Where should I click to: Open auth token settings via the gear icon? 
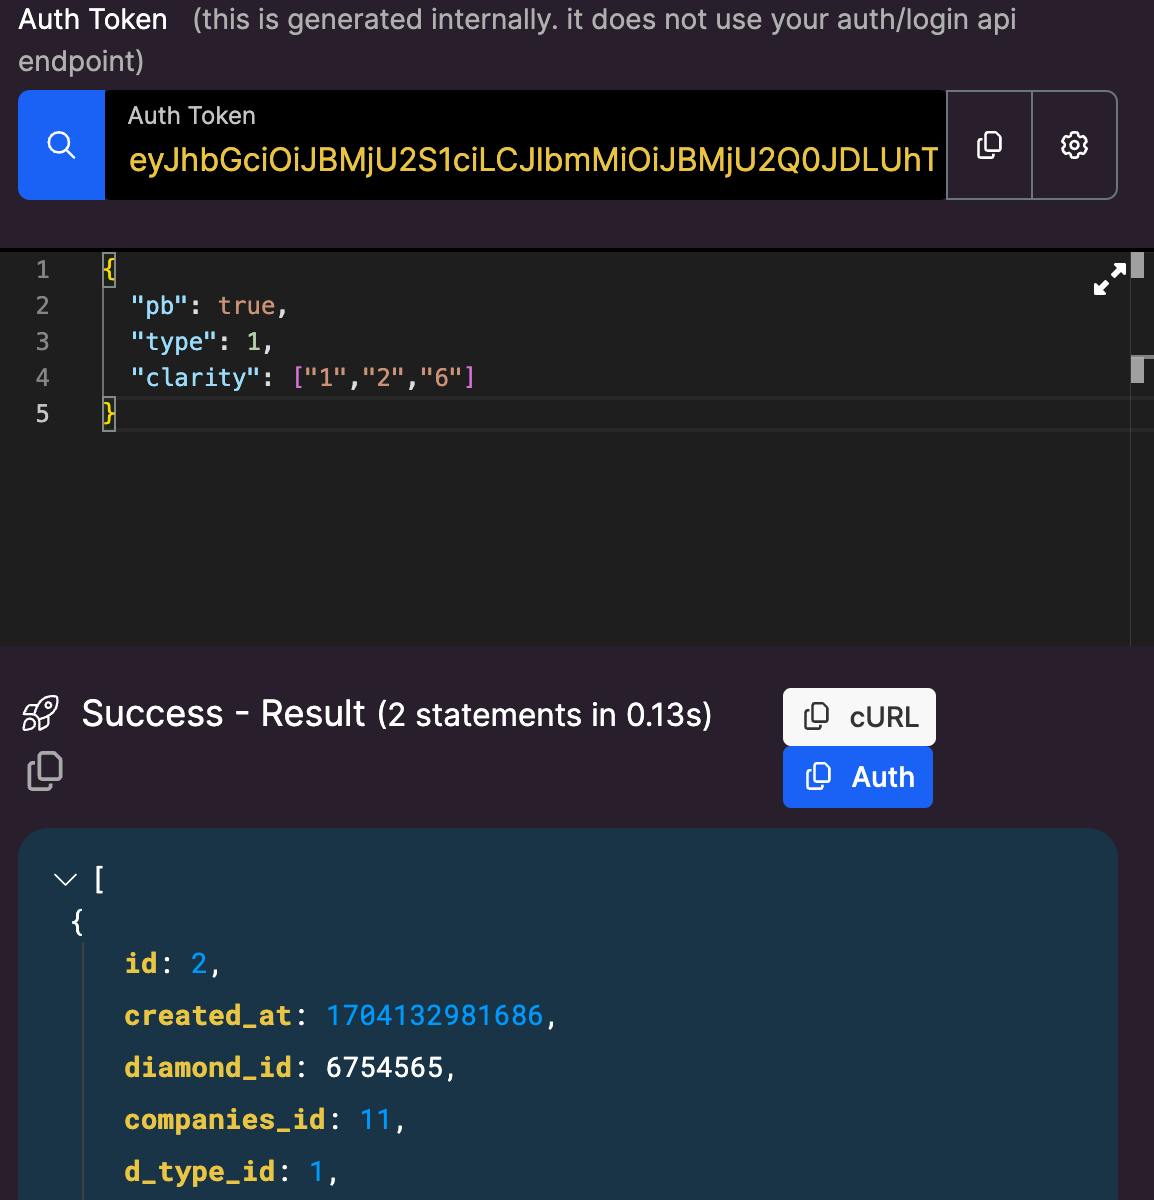pos(1074,145)
